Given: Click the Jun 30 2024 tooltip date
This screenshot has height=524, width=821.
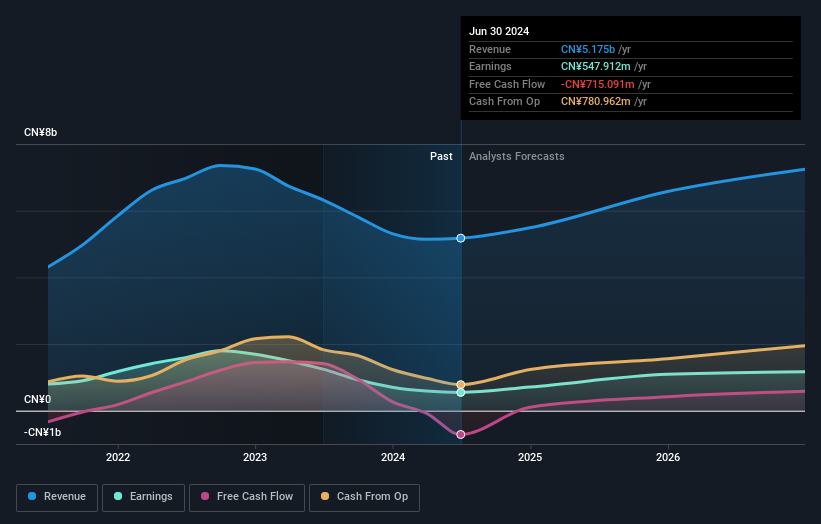Looking at the screenshot, I should [x=499, y=31].
